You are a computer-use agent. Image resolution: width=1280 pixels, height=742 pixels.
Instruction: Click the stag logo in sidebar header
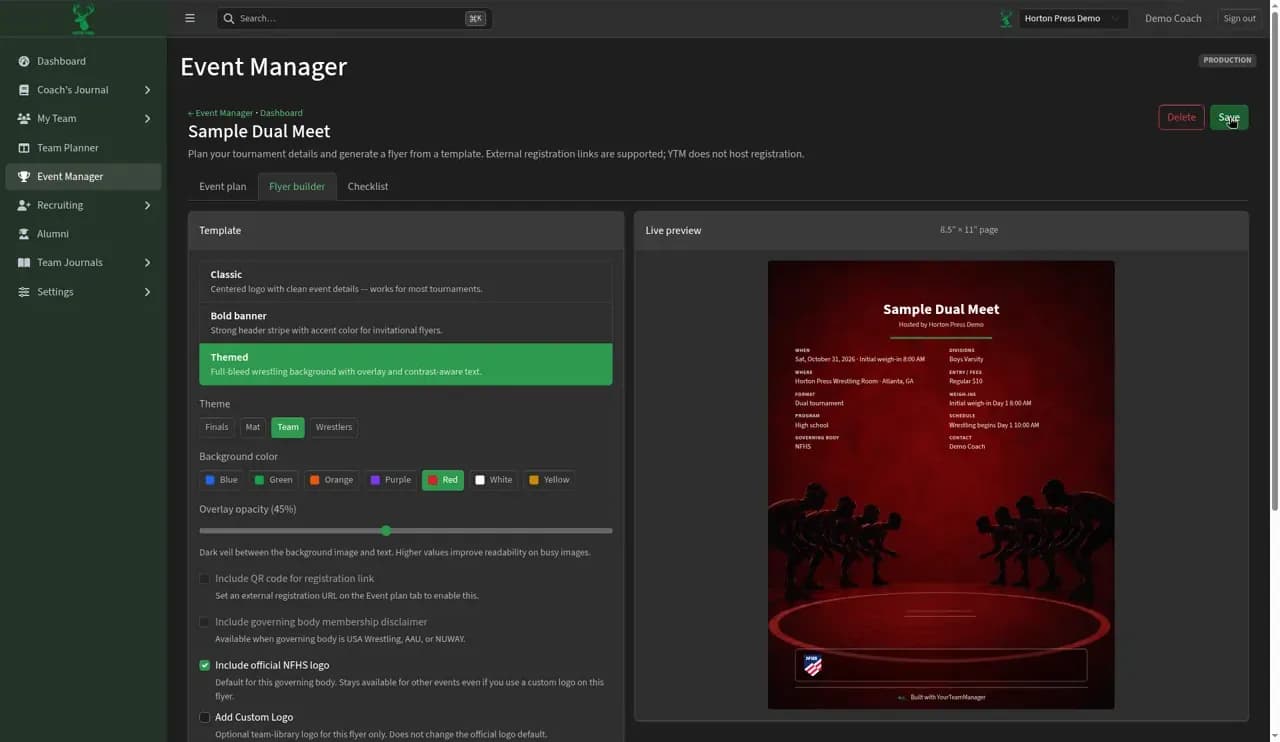[83, 18]
